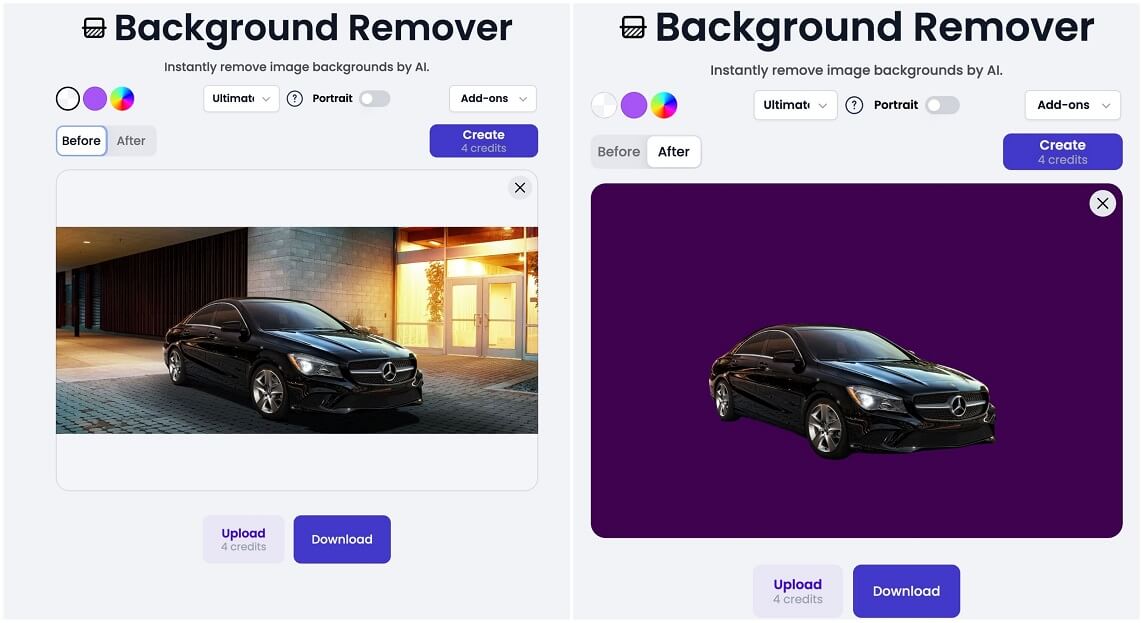Click the original car photo thumbnail
The width and height of the screenshot is (1143, 623).
[297, 330]
